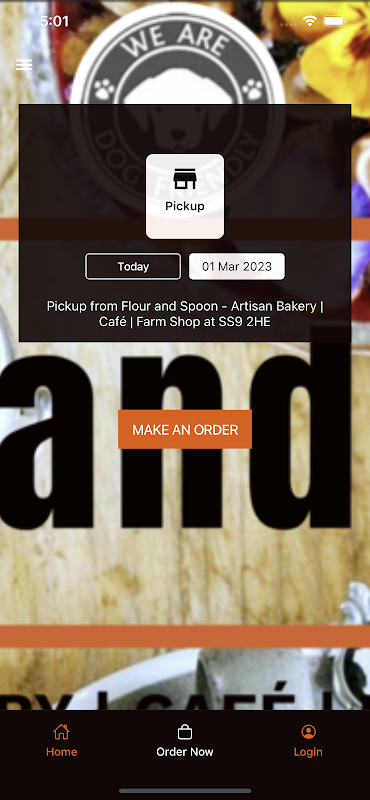Image resolution: width=370 pixels, height=800 pixels.
Task: Switch to the Login tab
Action: [308, 740]
